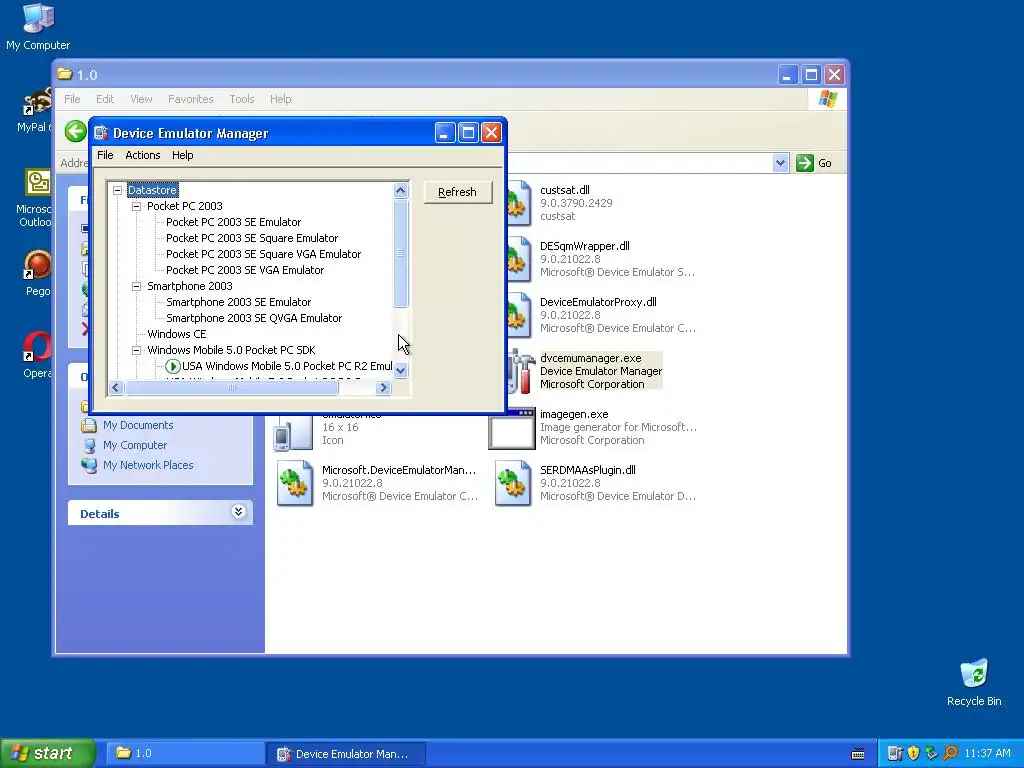Collapse the Datastore tree node
Screen dimensions: 1024x768
tap(118, 190)
